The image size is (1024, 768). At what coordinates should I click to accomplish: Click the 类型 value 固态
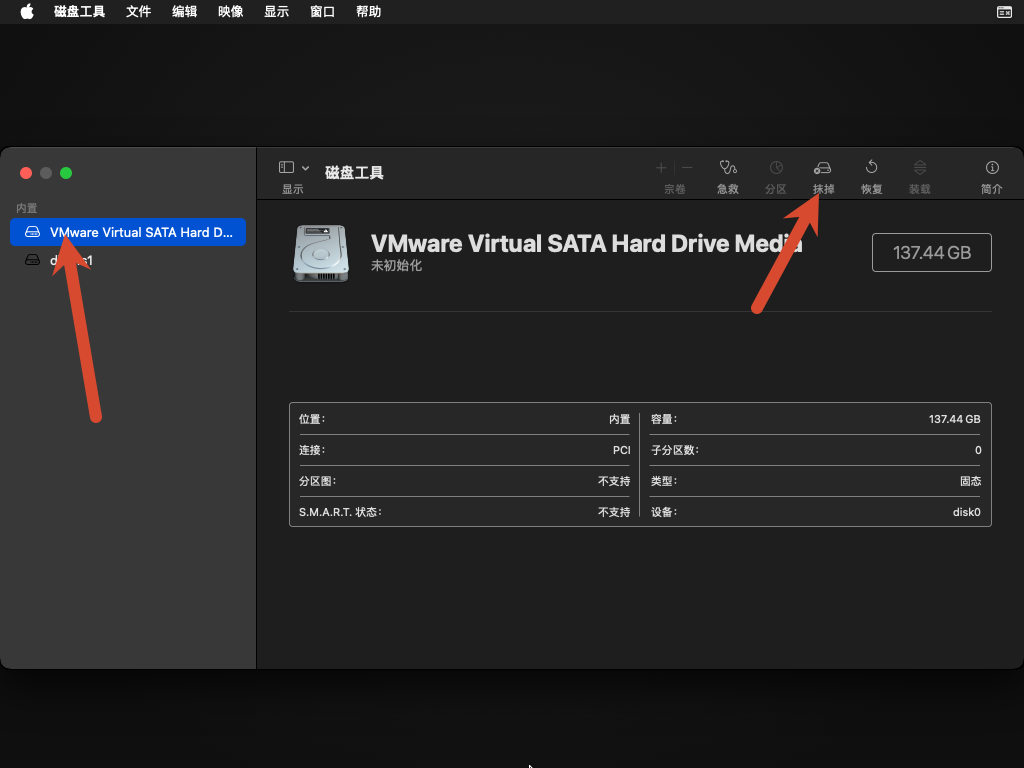click(970, 481)
